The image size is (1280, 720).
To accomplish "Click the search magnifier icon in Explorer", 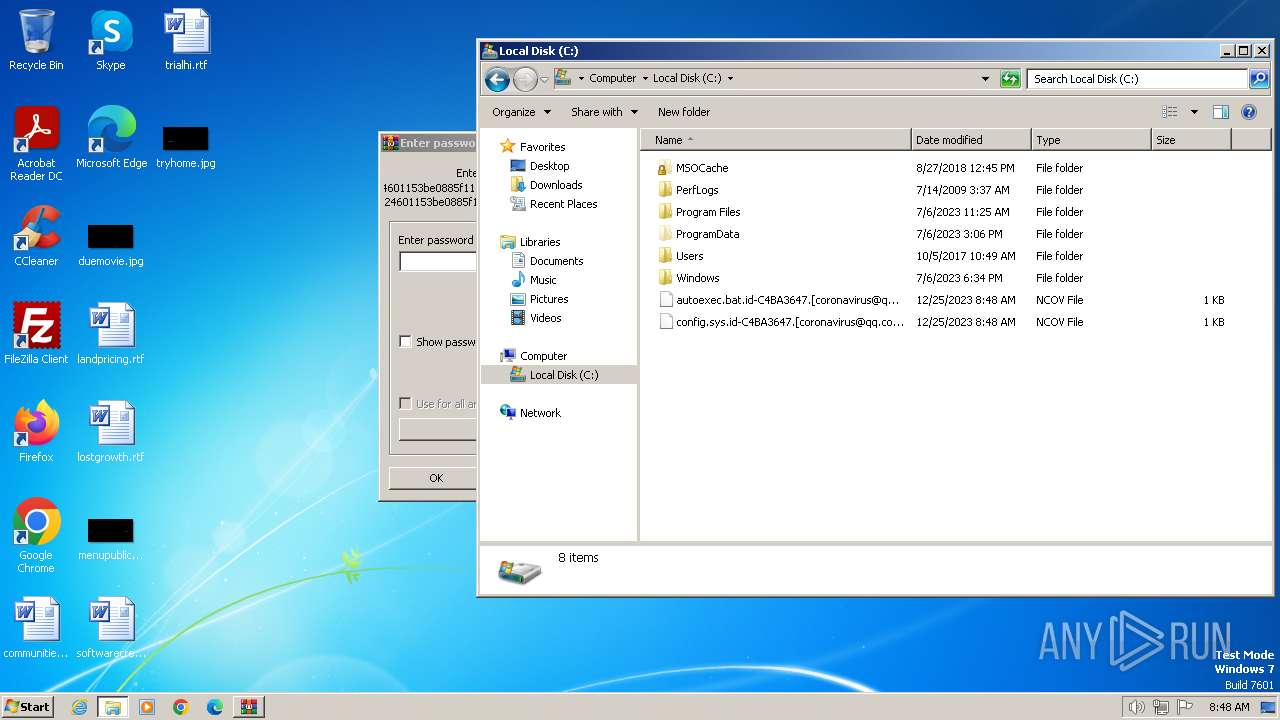I will [x=1259, y=79].
